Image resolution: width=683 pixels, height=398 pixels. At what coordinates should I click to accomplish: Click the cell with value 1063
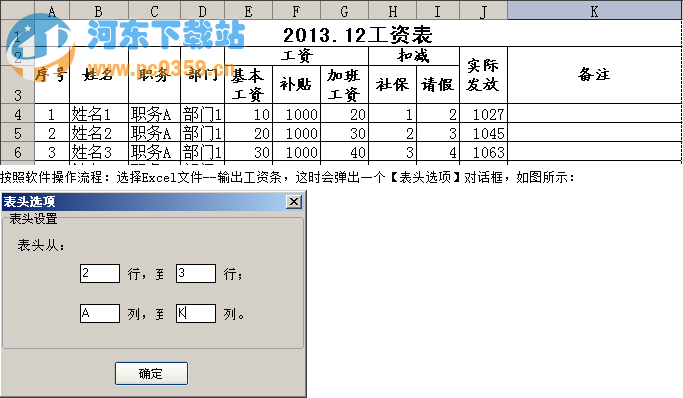[484, 152]
